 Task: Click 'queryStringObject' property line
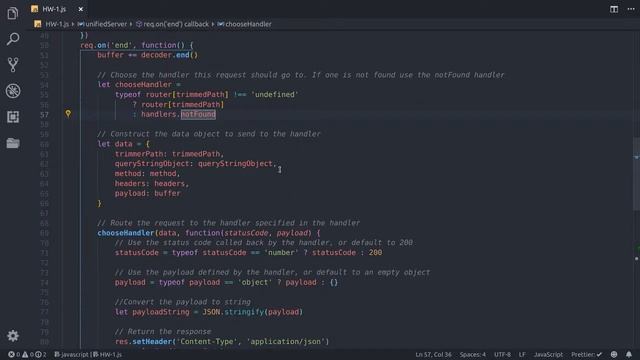pyautogui.click(x=196, y=164)
